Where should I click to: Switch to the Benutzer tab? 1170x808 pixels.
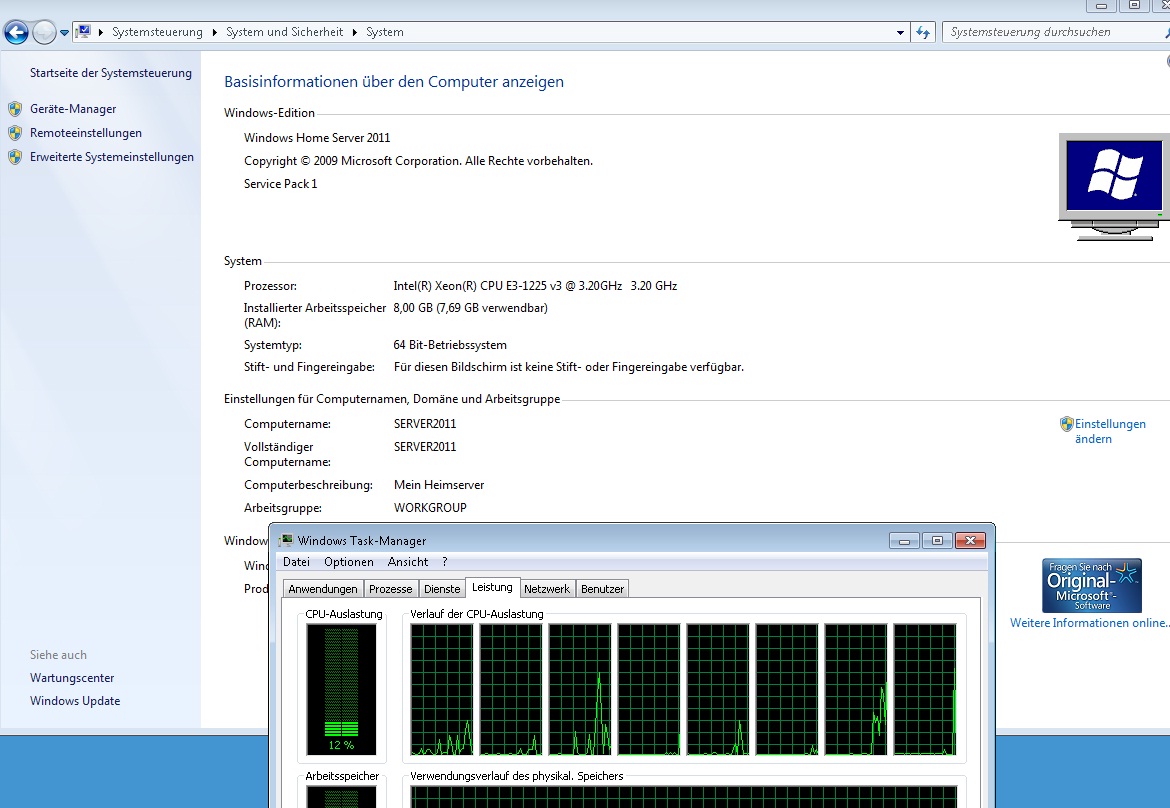pyautogui.click(x=602, y=589)
